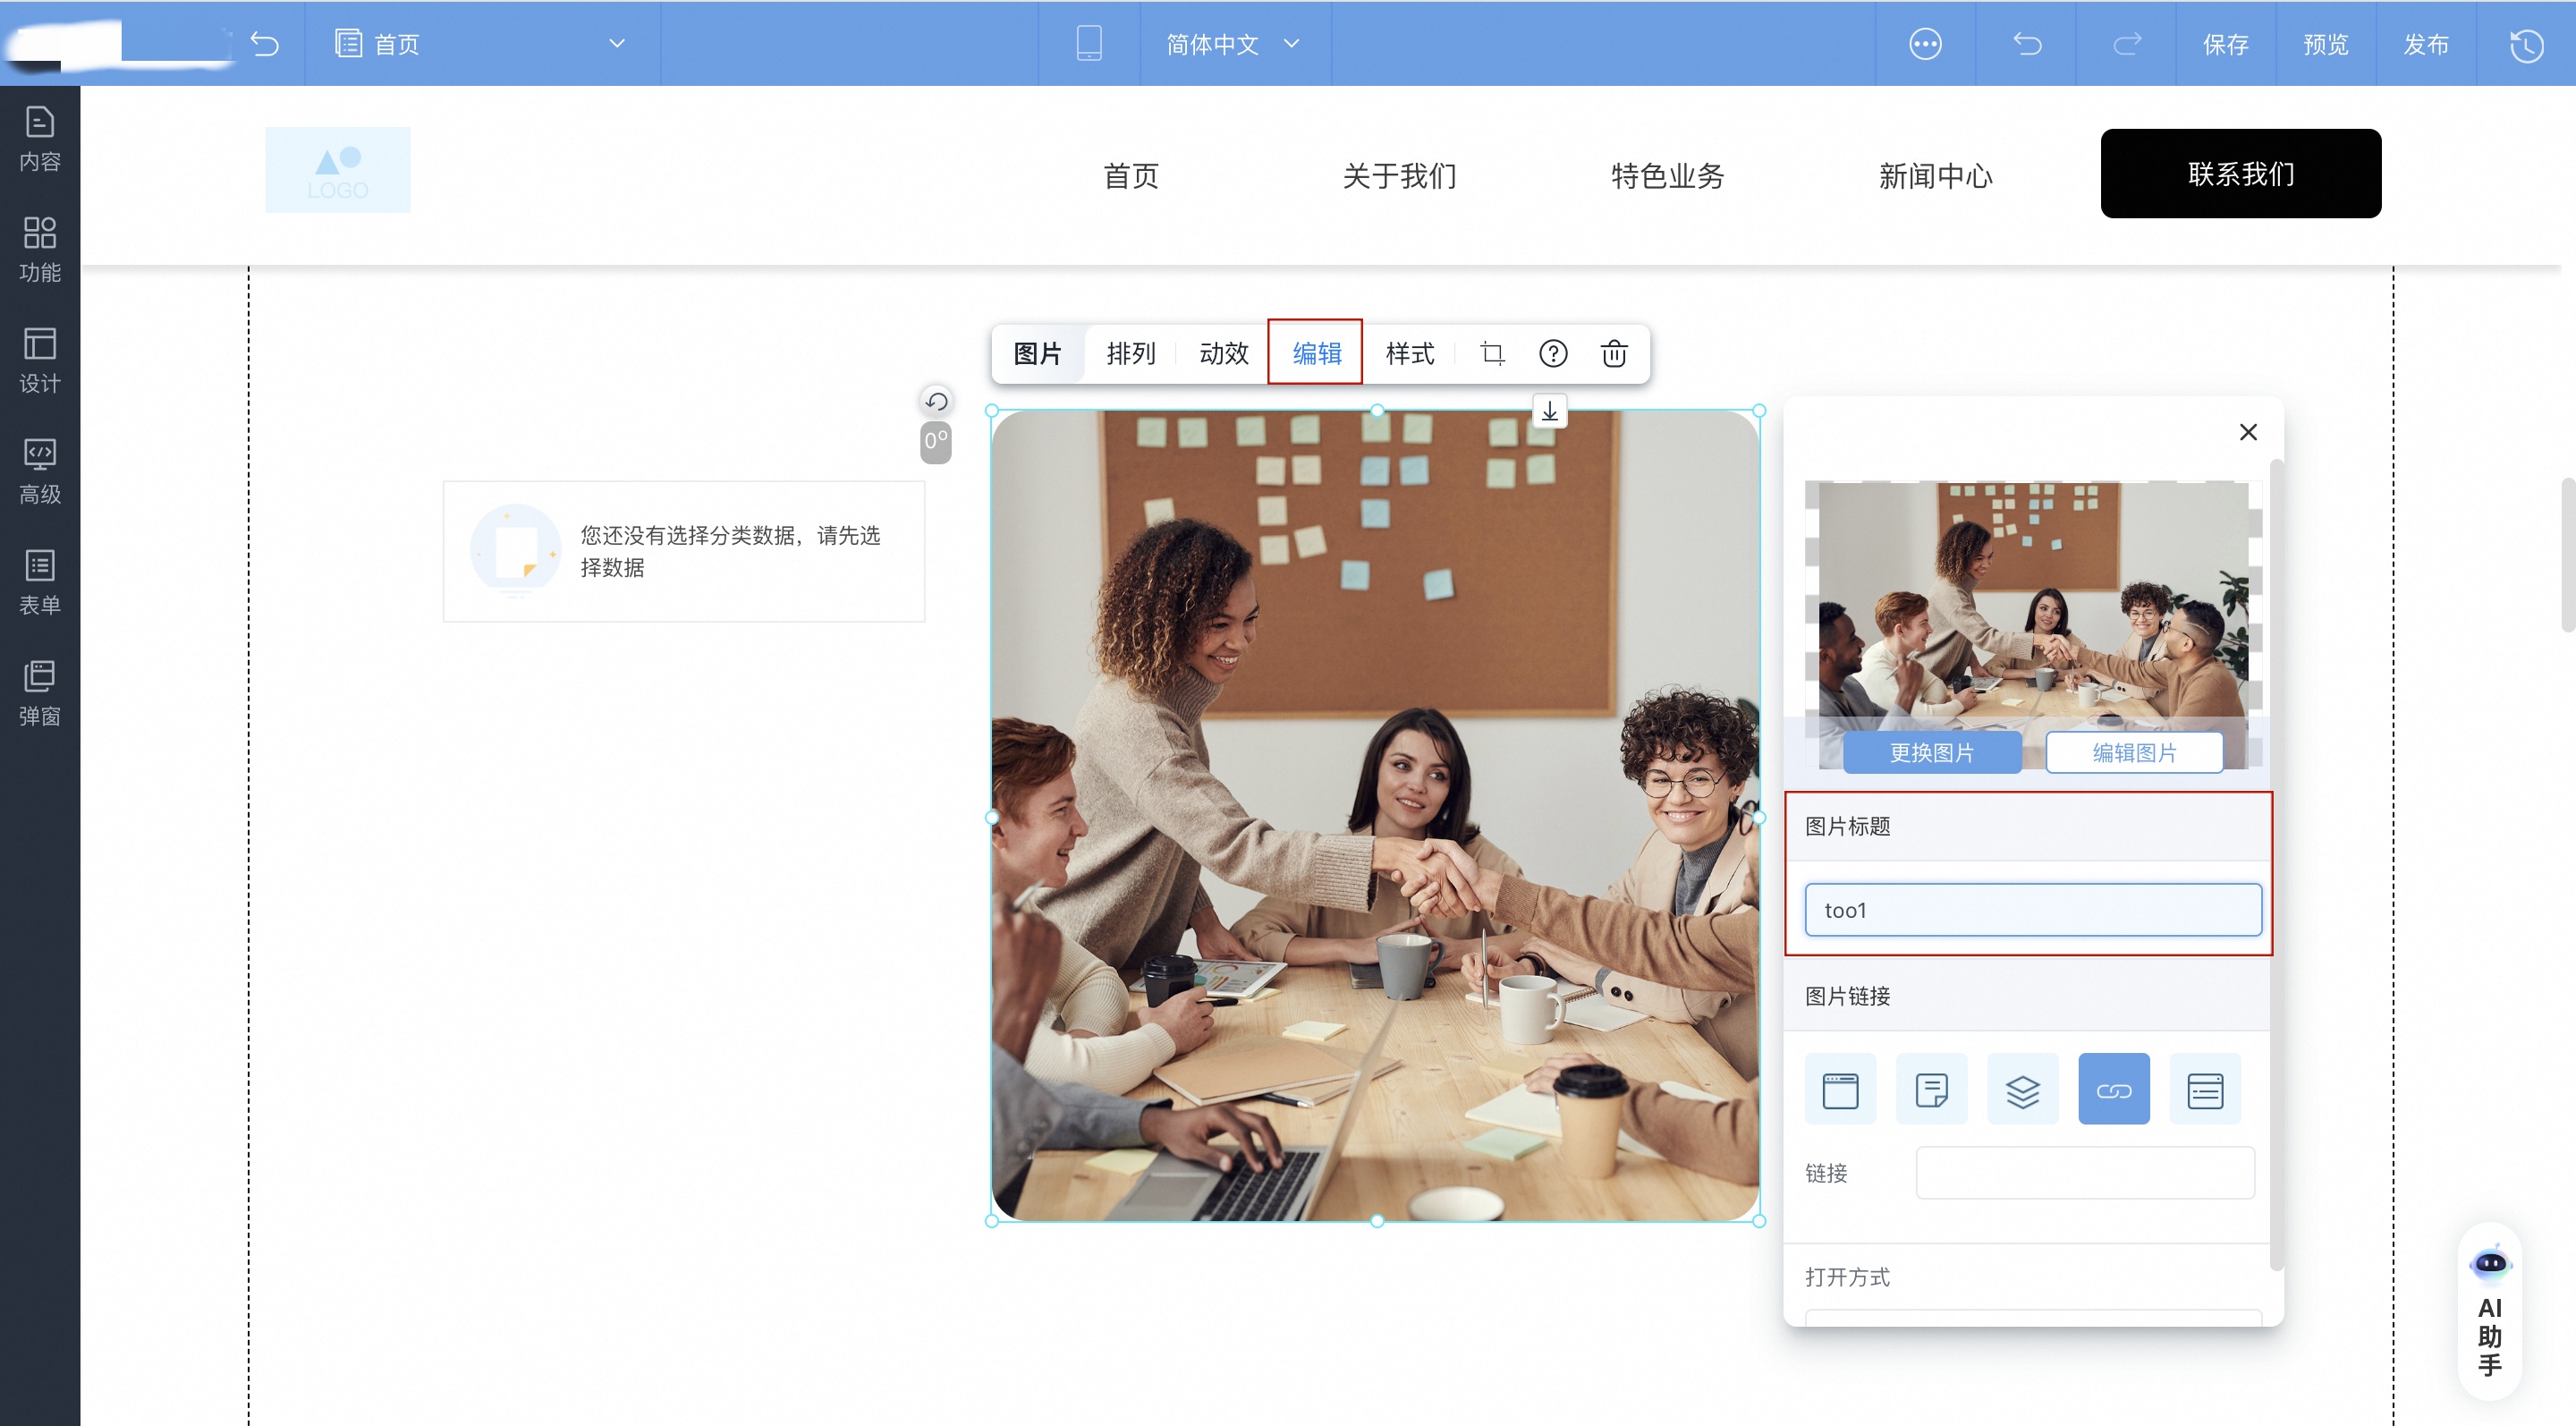The height and width of the screenshot is (1426, 2576).
Task: Select the page link type icon
Action: point(1839,1089)
